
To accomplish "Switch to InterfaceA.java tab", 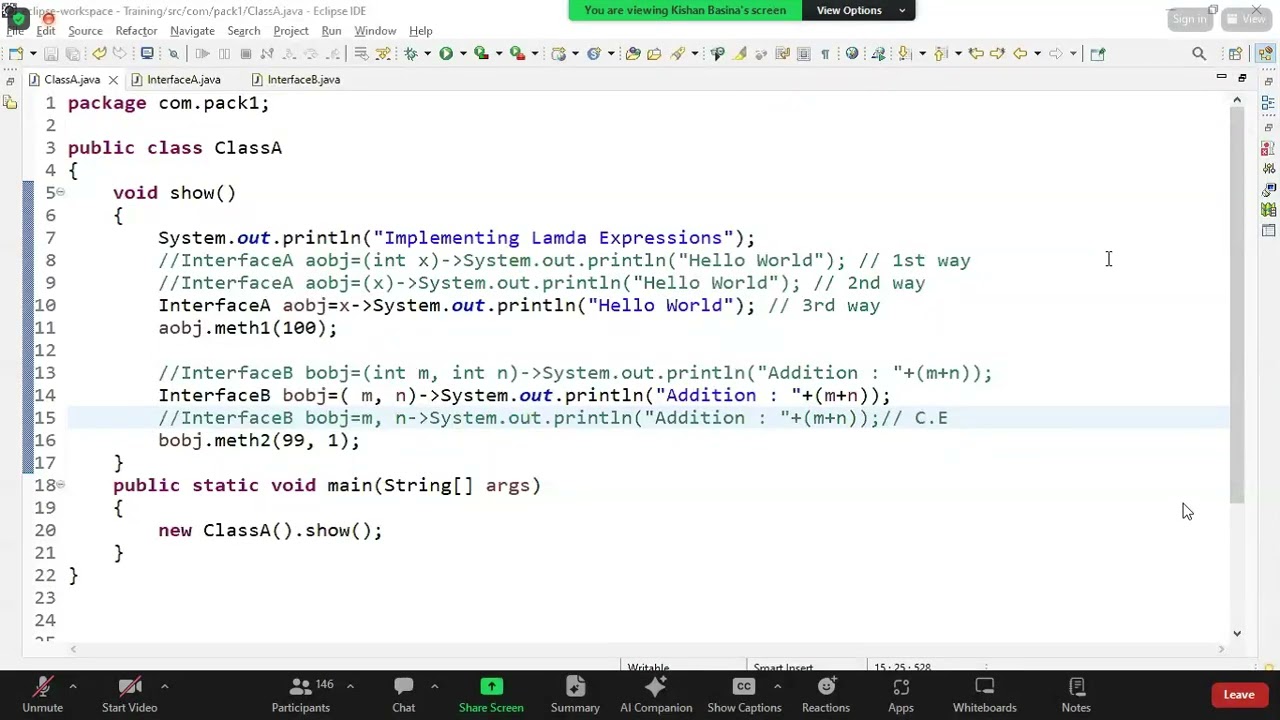I will pos(183,79).
